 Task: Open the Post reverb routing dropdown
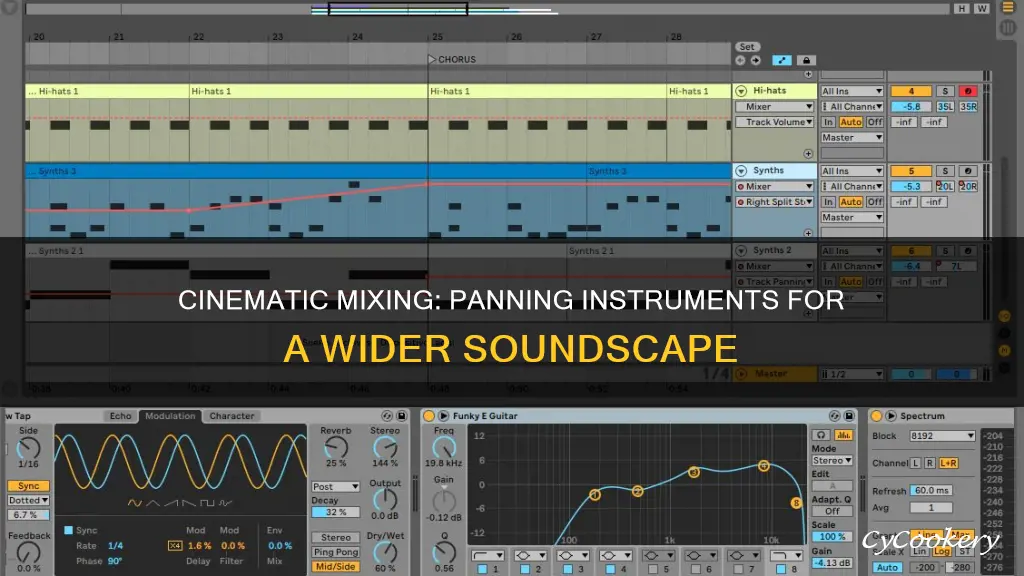(336, 487)
